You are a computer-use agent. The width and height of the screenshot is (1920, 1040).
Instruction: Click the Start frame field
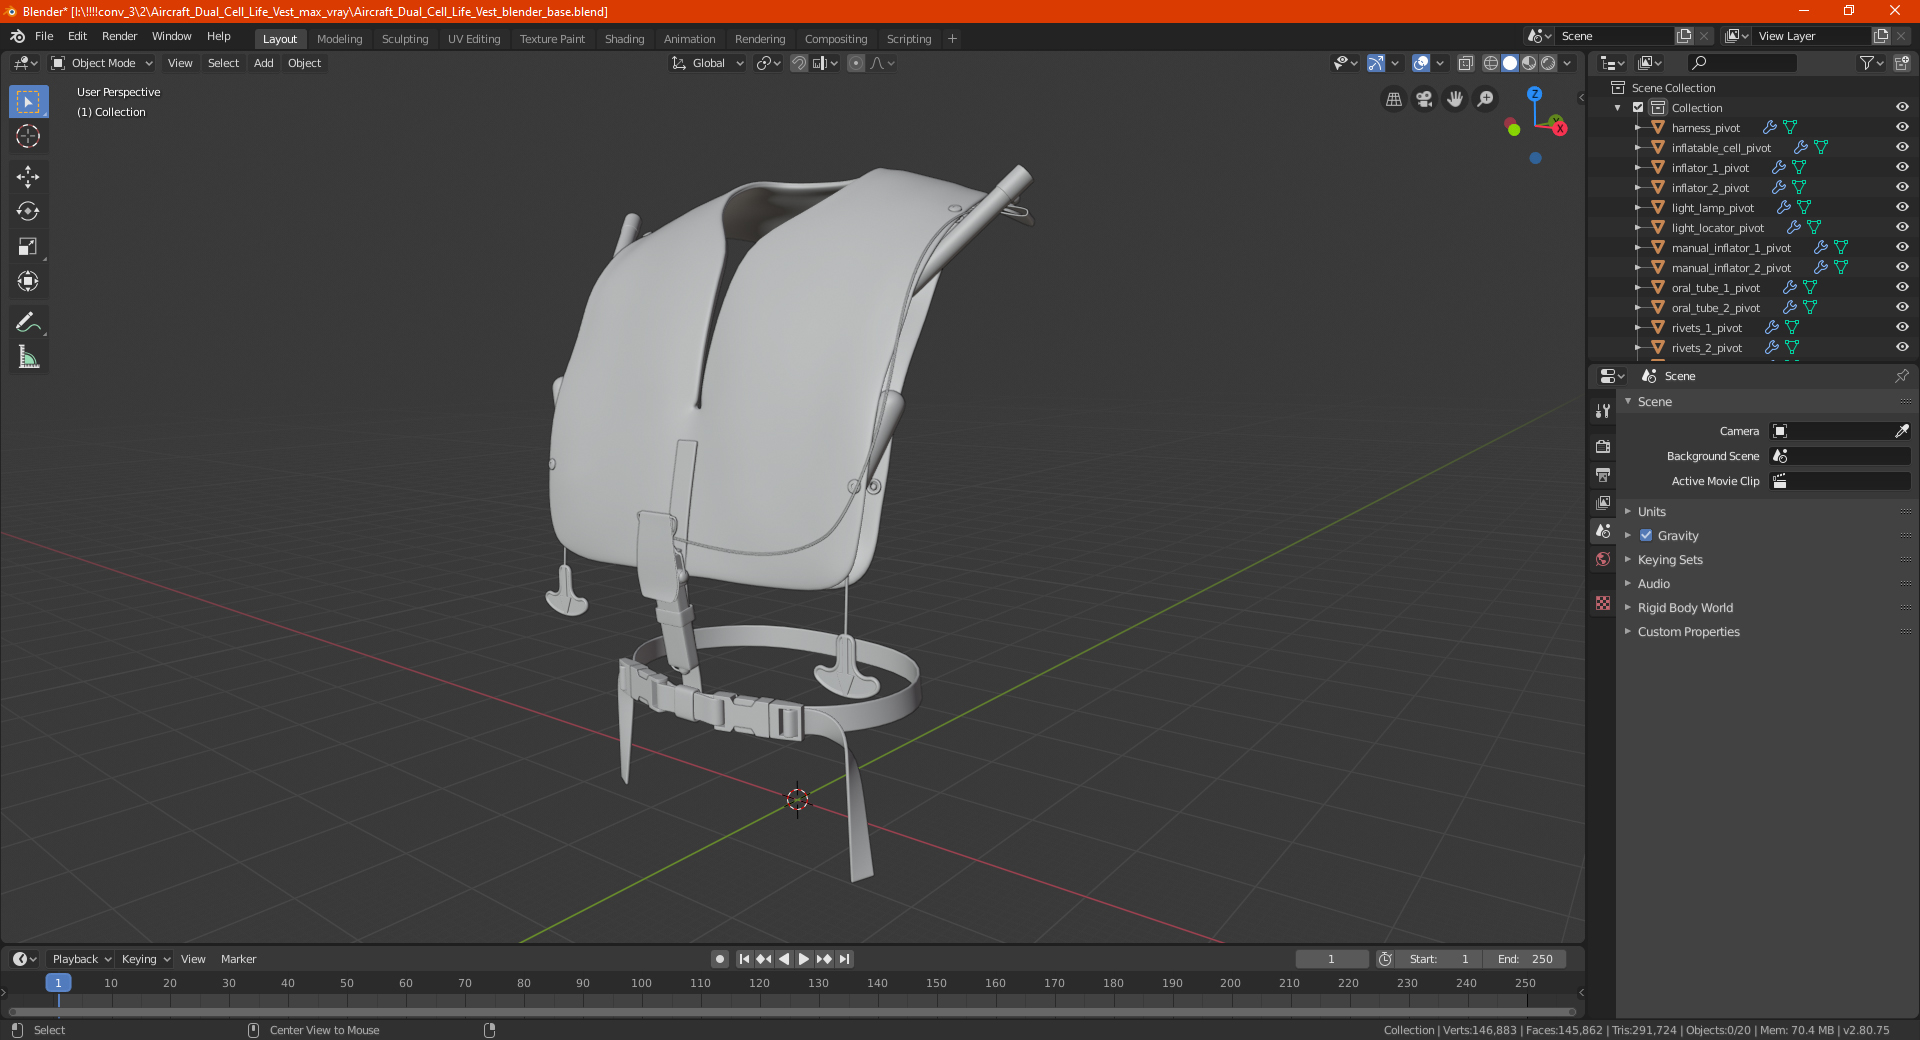click(x=1439, y=959)
